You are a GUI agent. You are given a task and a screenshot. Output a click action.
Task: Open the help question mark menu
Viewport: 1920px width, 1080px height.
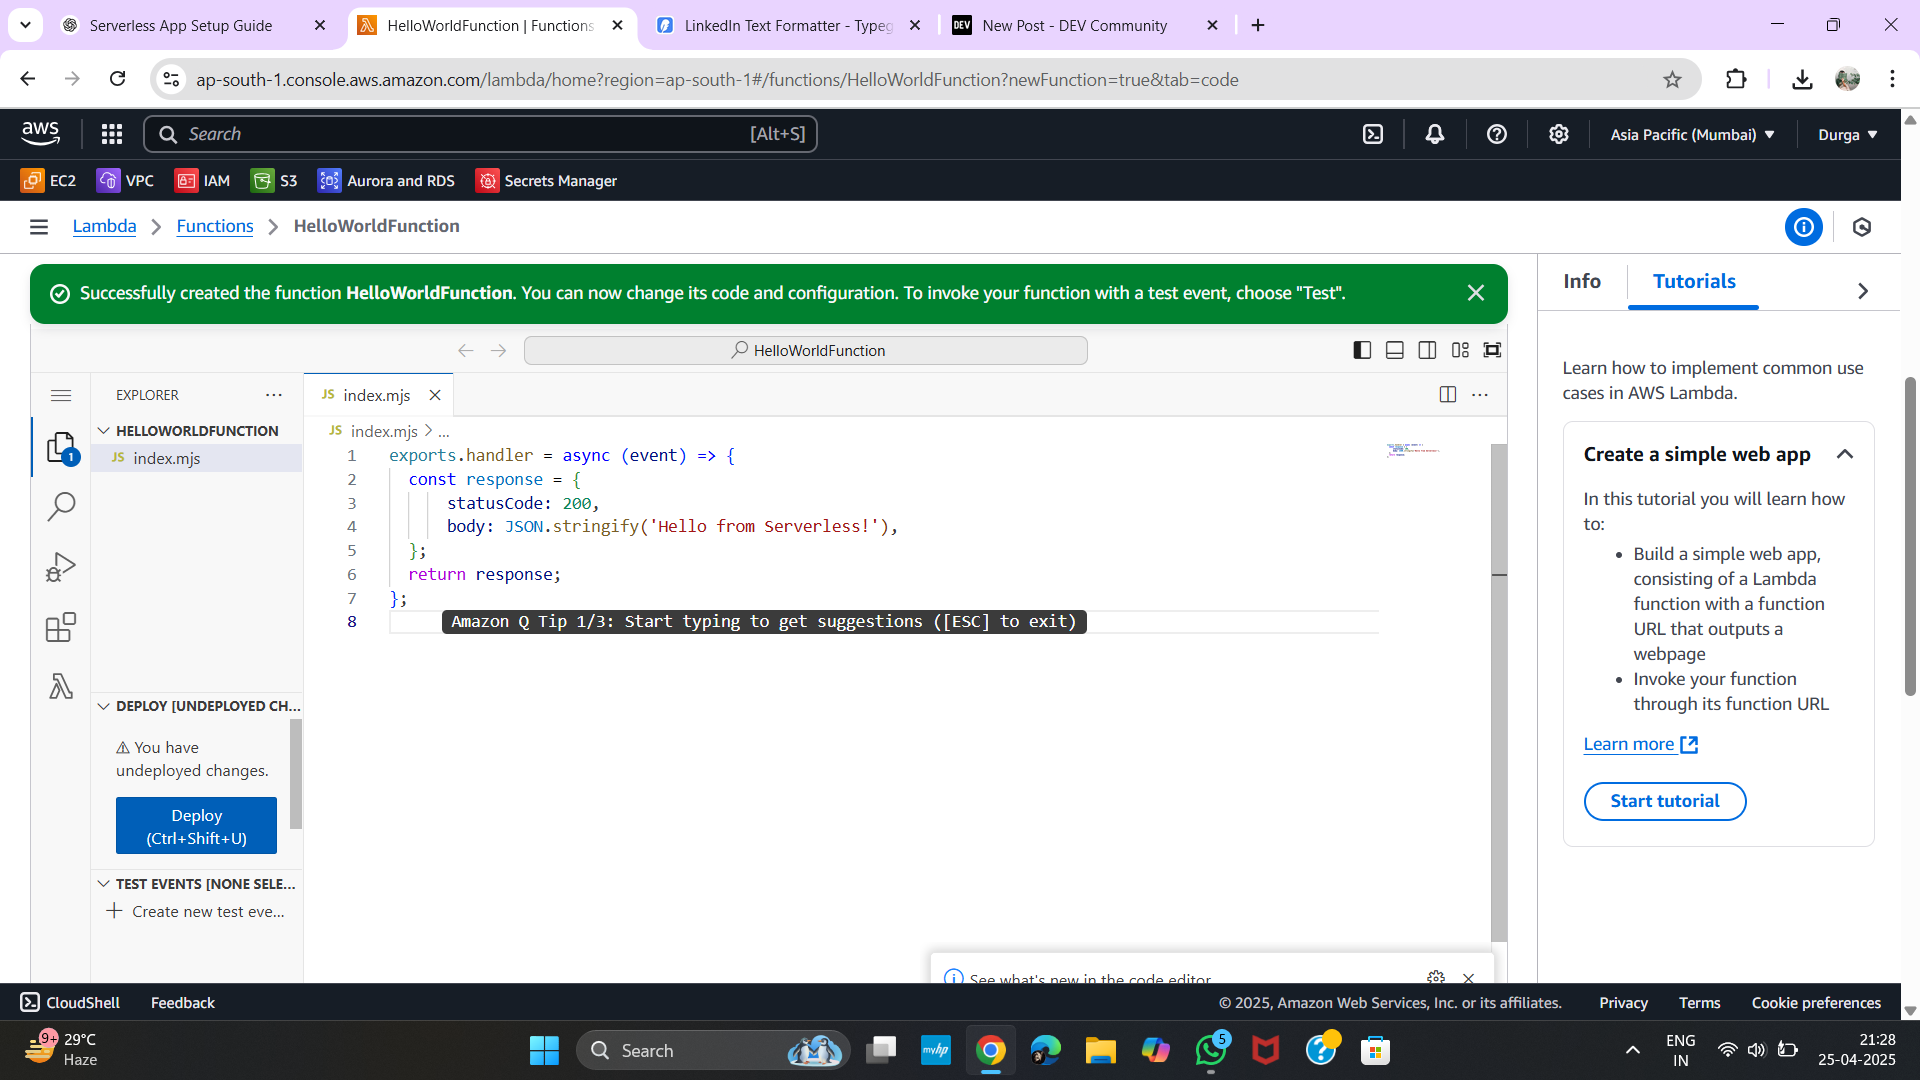[1497, 134]
